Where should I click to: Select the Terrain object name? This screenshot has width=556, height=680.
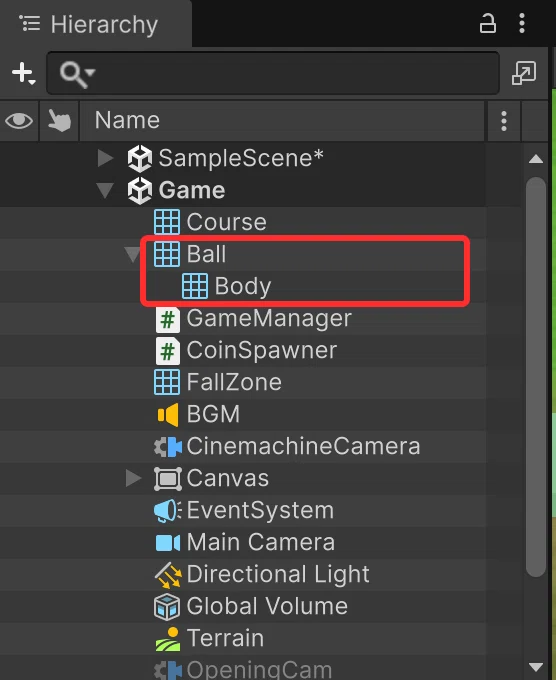(225, 638)
